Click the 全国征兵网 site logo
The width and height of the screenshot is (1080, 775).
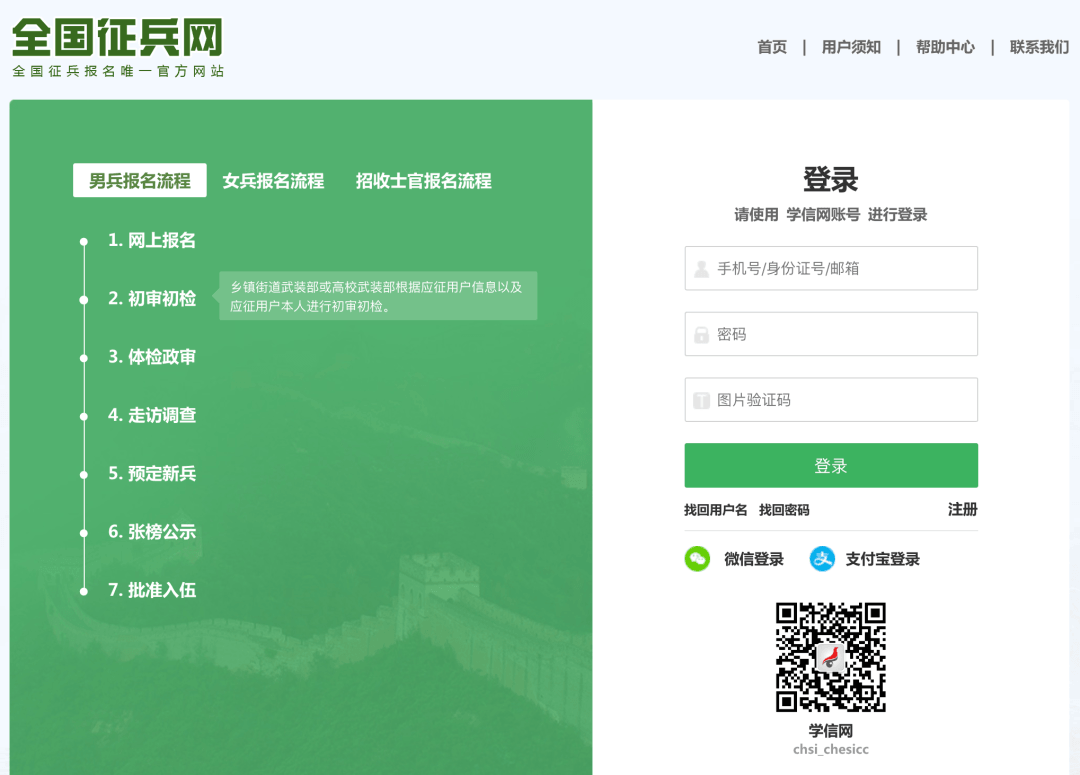[115, 45]
